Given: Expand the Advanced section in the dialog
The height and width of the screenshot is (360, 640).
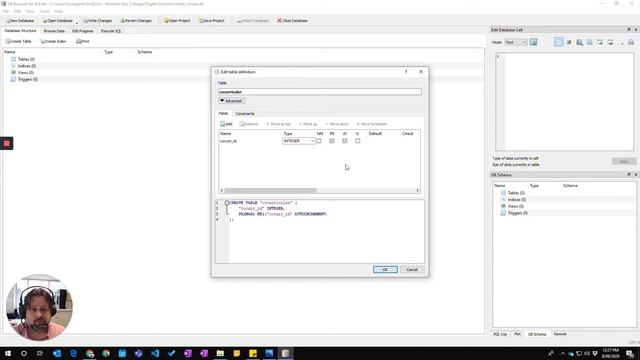Looking at the screenshot, I should point(231,101).
